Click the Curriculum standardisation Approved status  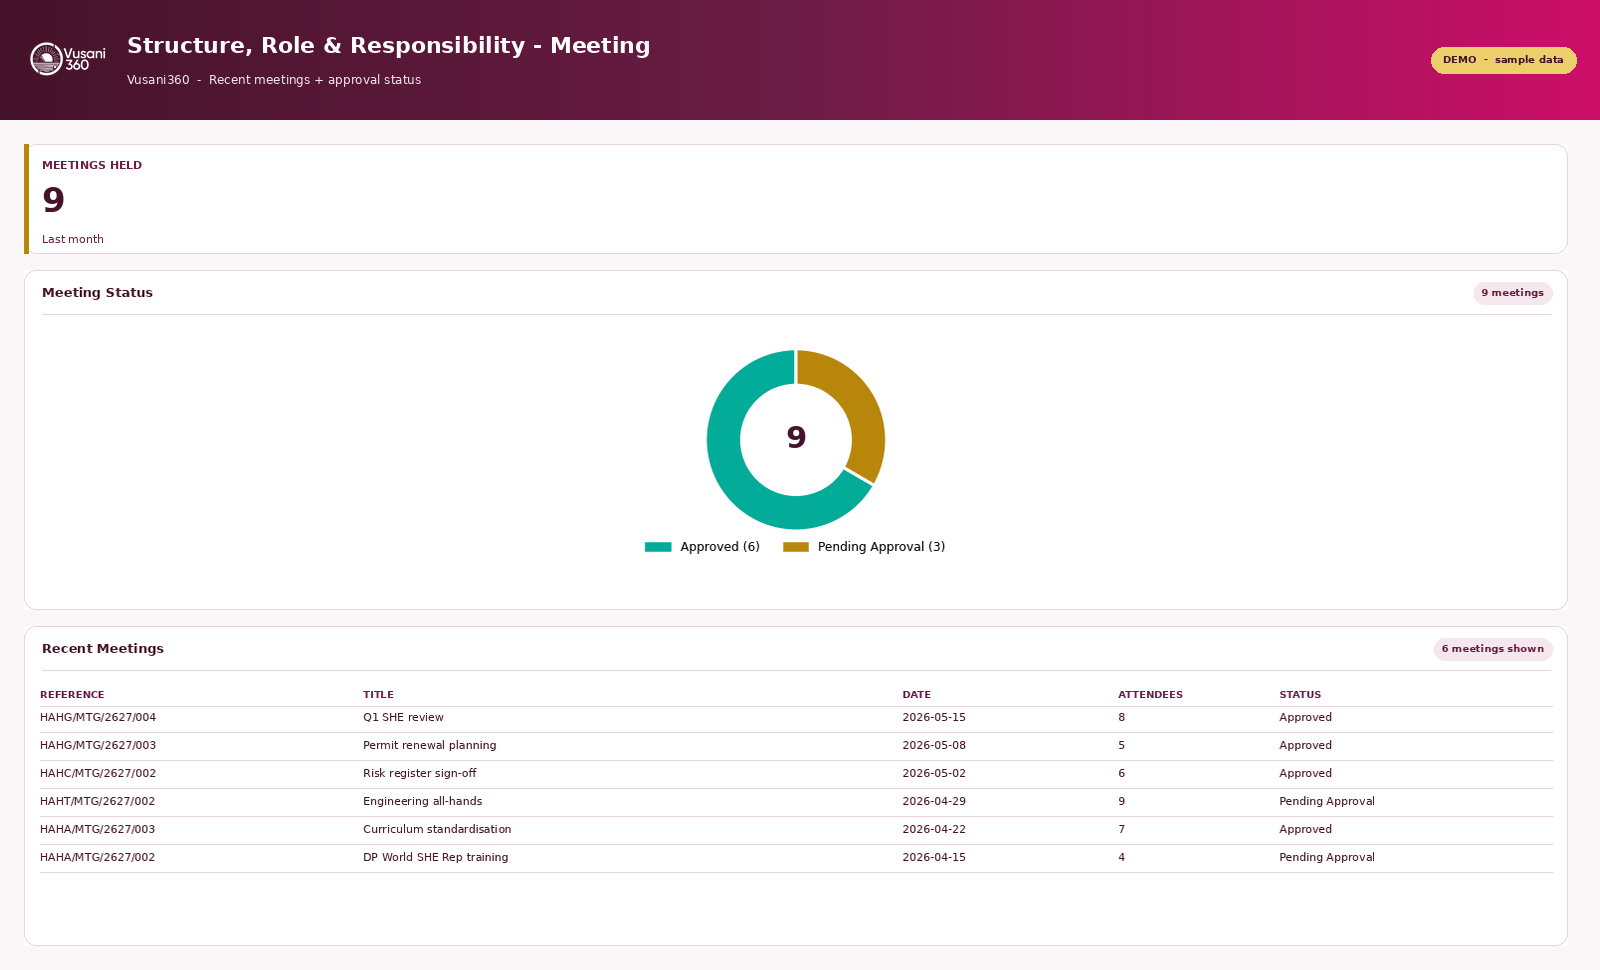pos(1306,830)
